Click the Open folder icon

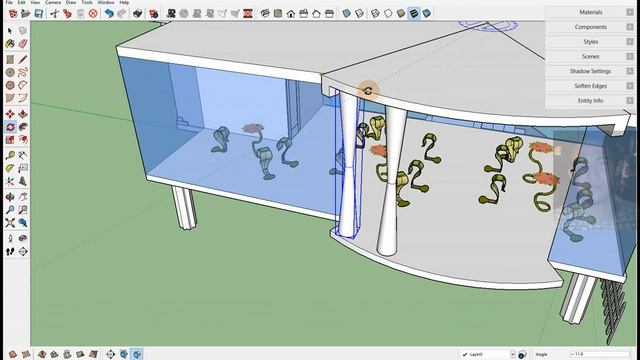(x=25, y=13)
